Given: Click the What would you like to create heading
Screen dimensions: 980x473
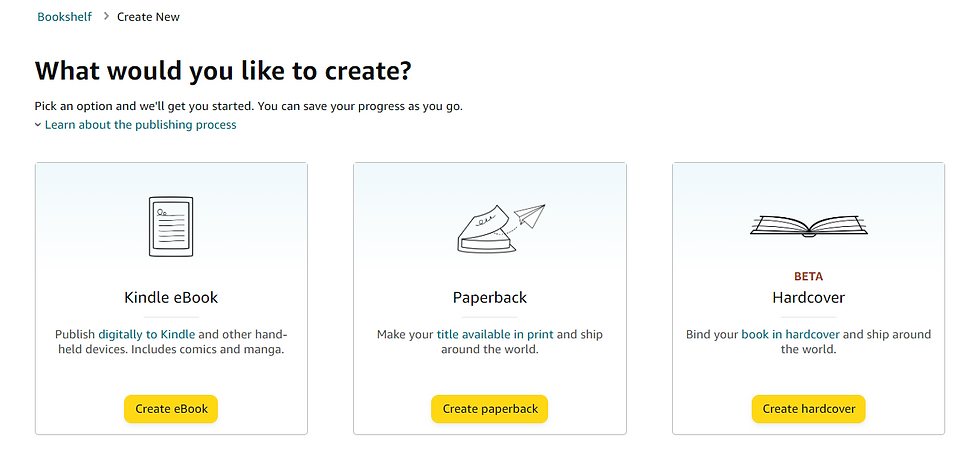Looking at the screenshot, I should coord(224,72).
